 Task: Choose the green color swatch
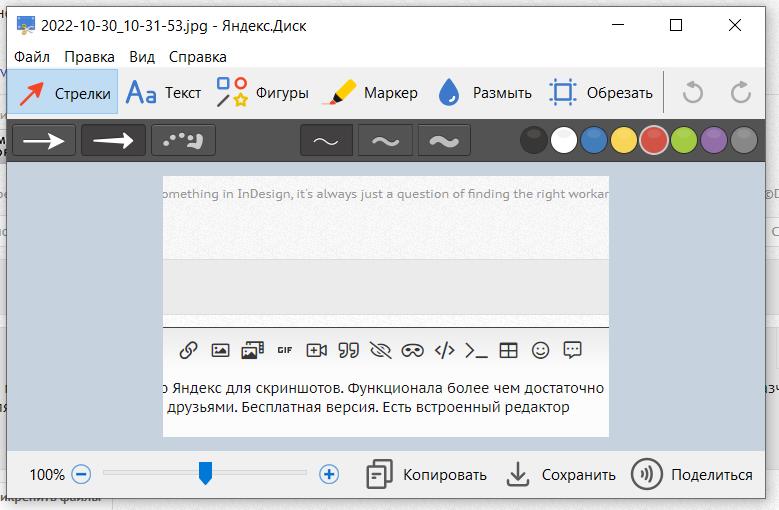[x=684, y=140]
